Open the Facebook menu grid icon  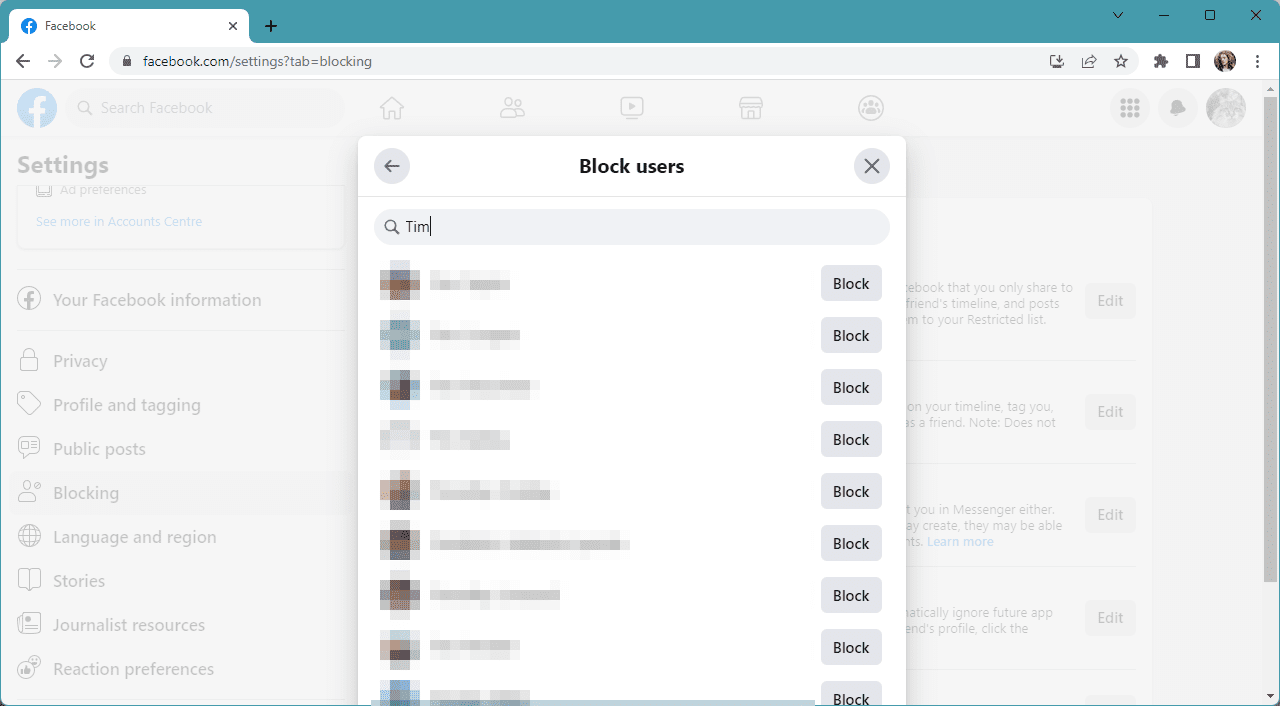point(1130,108)
